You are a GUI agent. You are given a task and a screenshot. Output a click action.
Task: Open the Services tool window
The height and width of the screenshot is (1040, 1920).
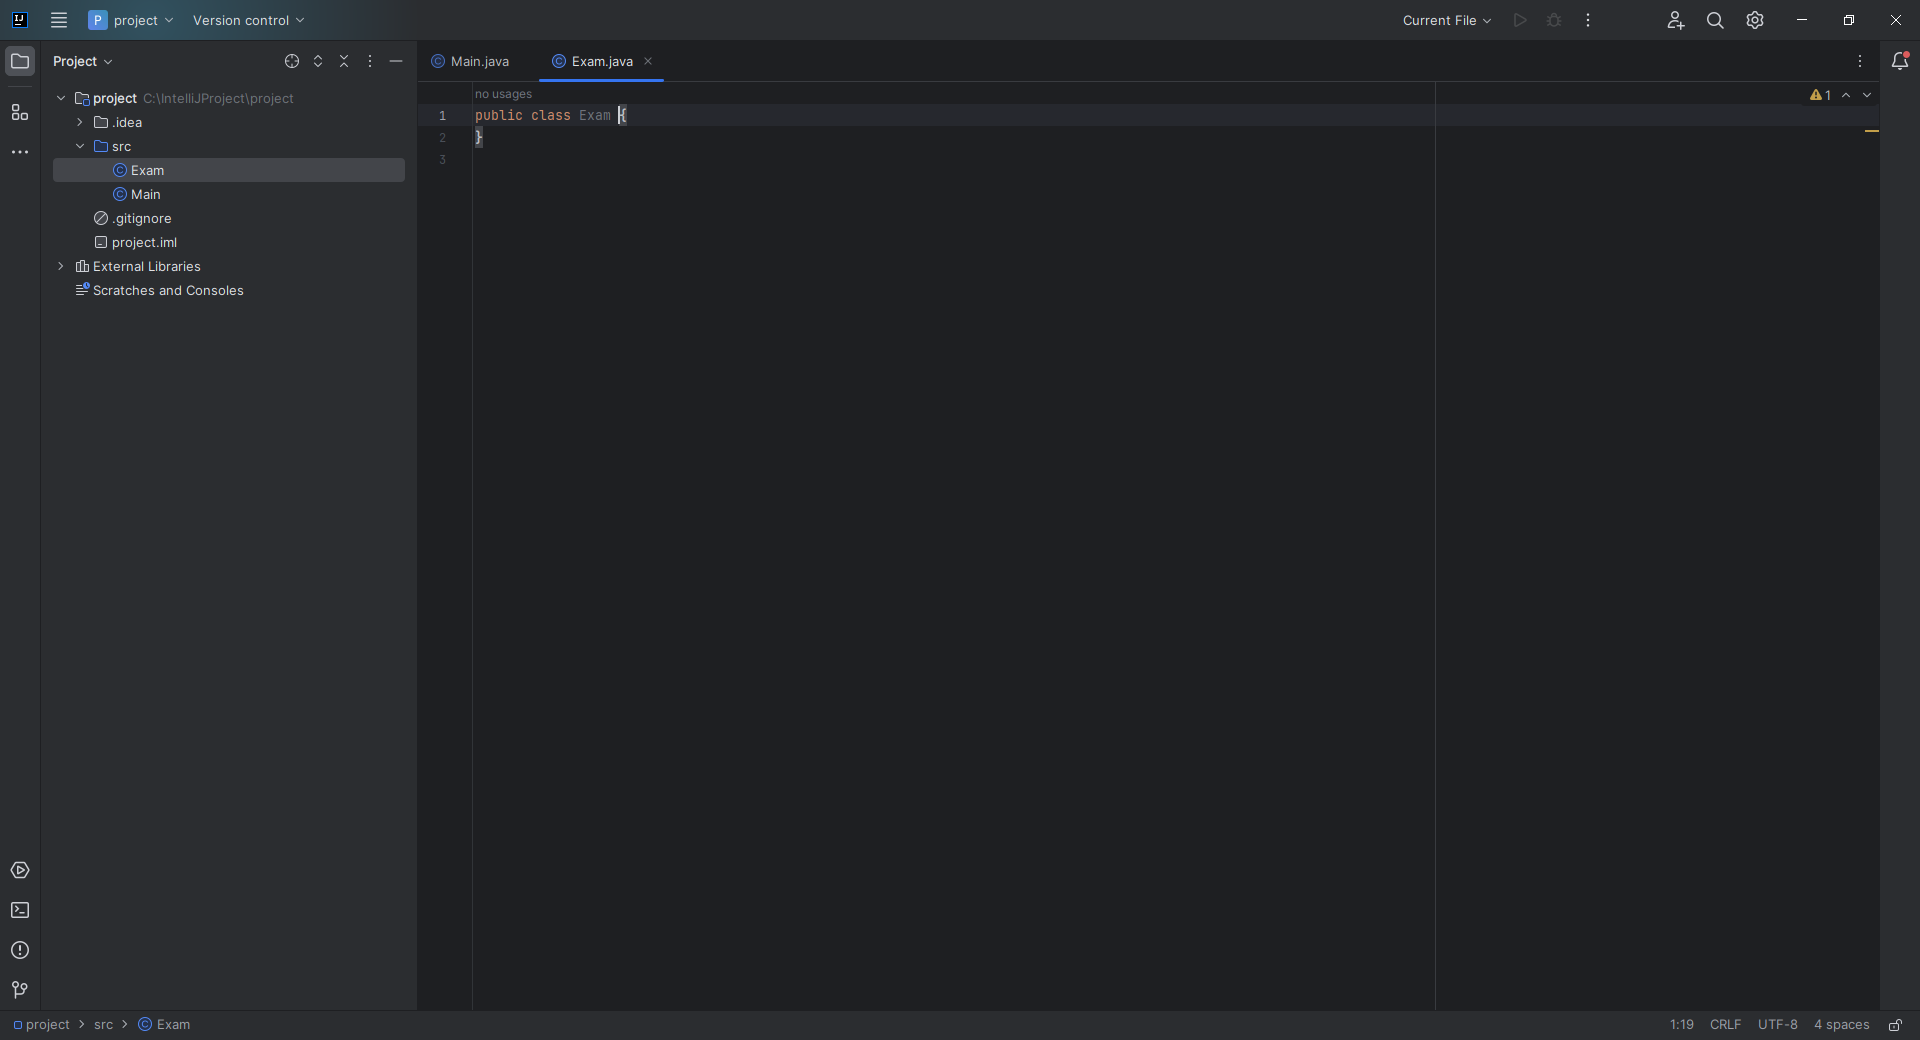20,871
